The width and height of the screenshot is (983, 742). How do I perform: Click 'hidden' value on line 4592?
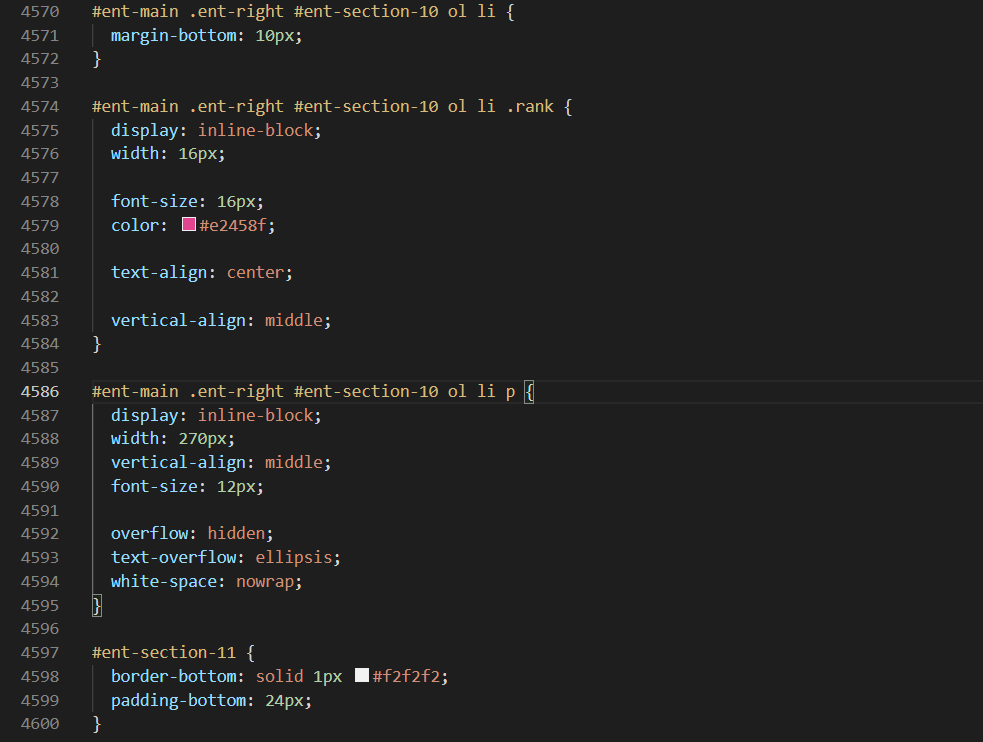tap(236, 533)
